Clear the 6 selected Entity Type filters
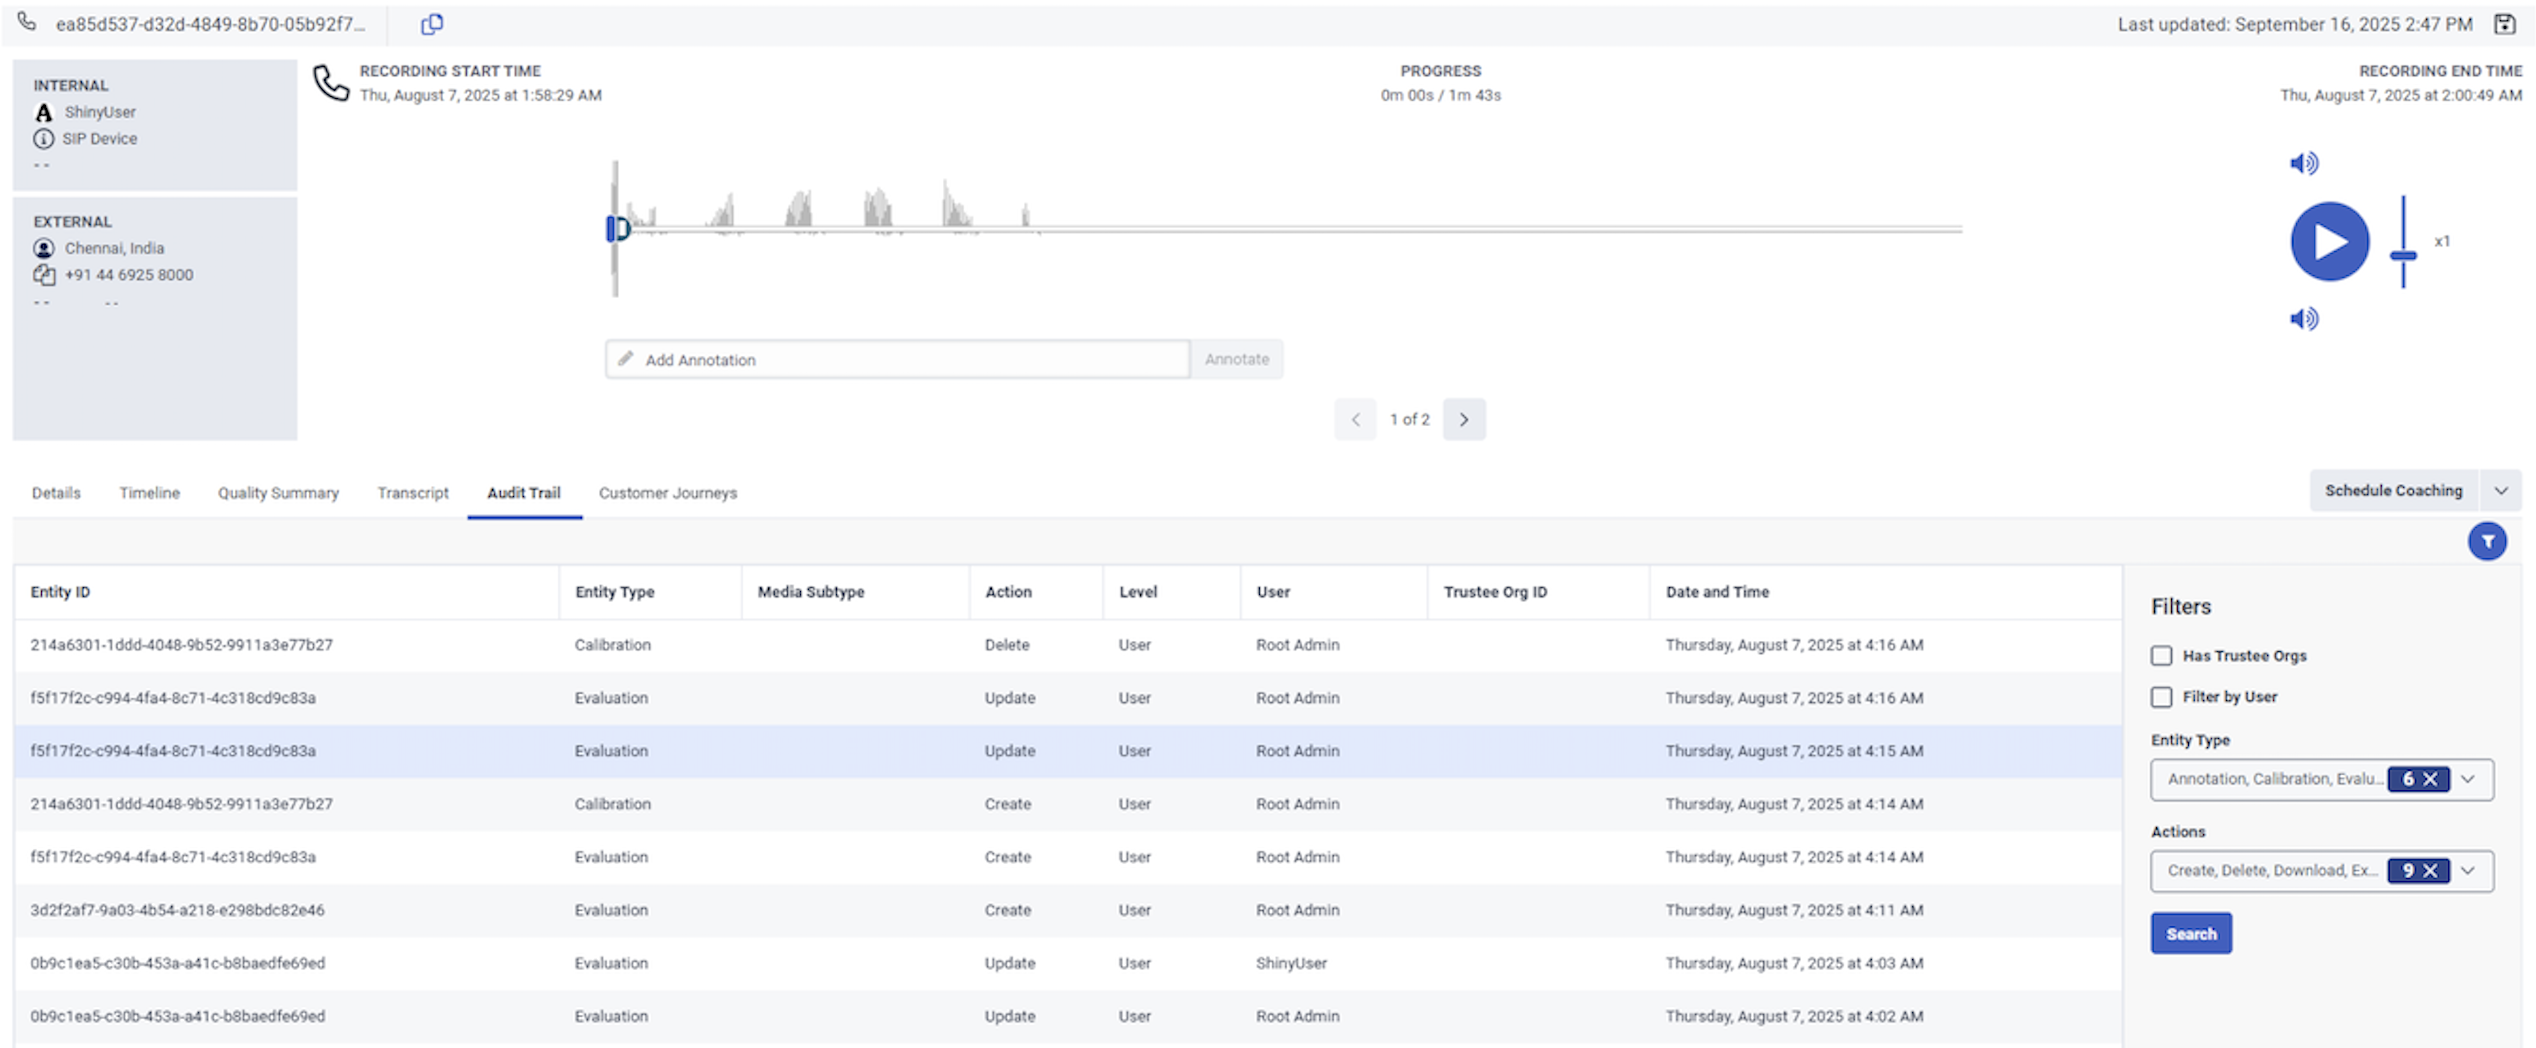 2430,779
